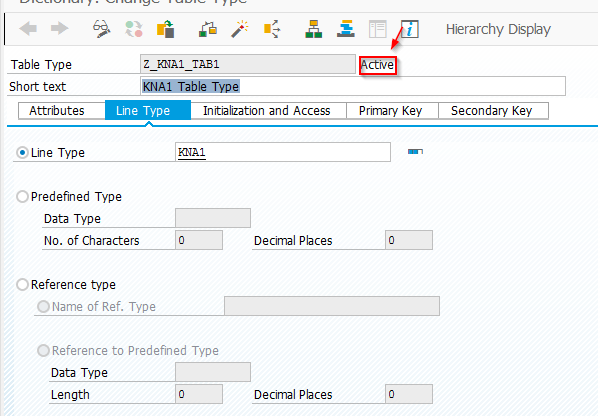Open the Secondary Key tab
This screenshot has width=598, height=416.
point(492,111)
